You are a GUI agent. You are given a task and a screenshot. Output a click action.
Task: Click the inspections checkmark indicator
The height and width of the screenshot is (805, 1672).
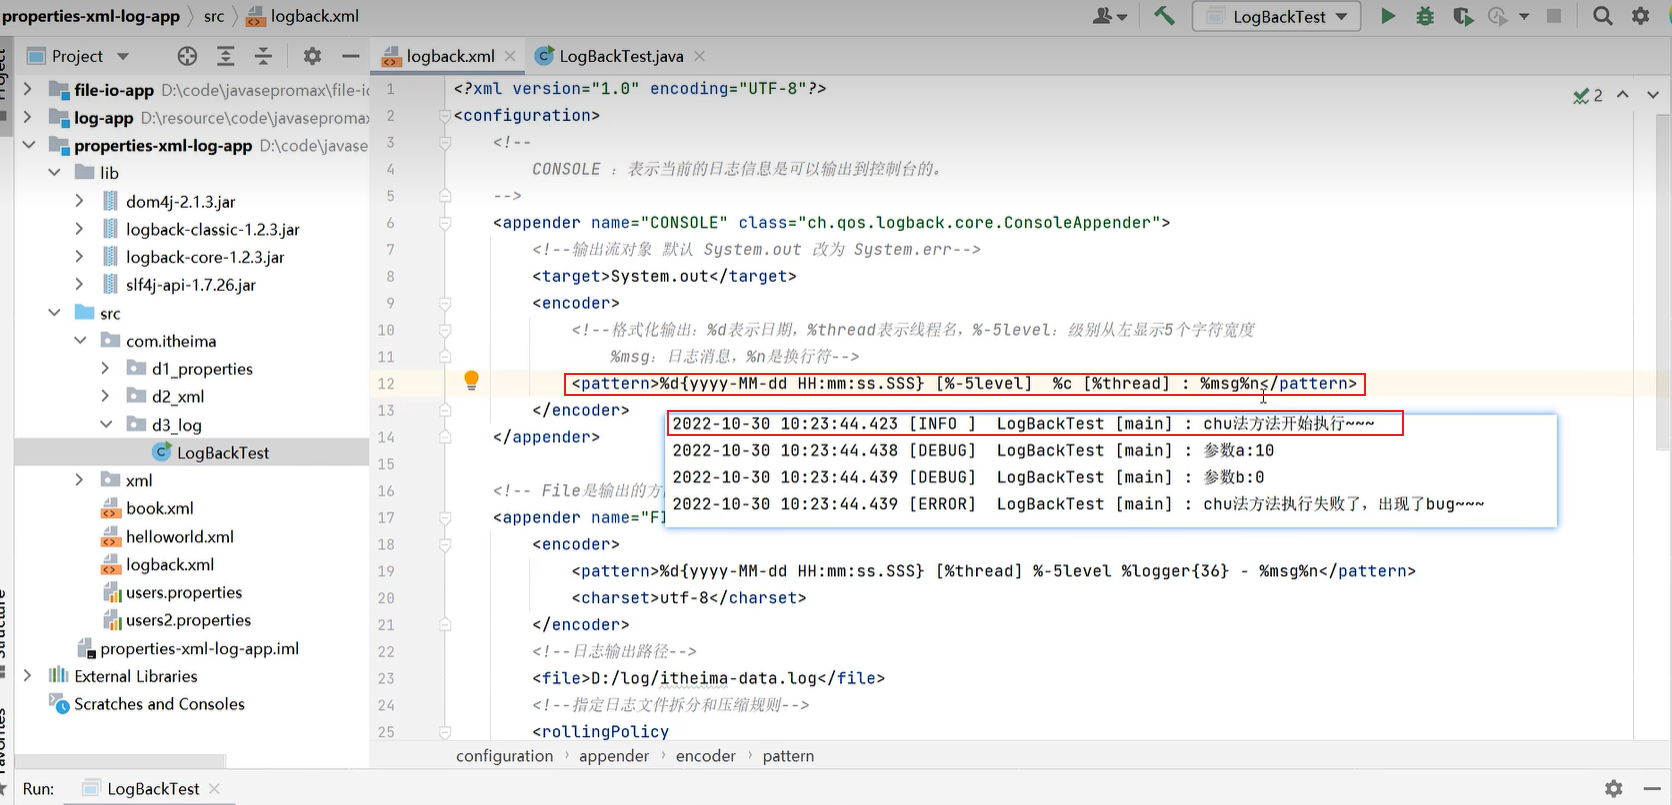(x=1588, y=95)
